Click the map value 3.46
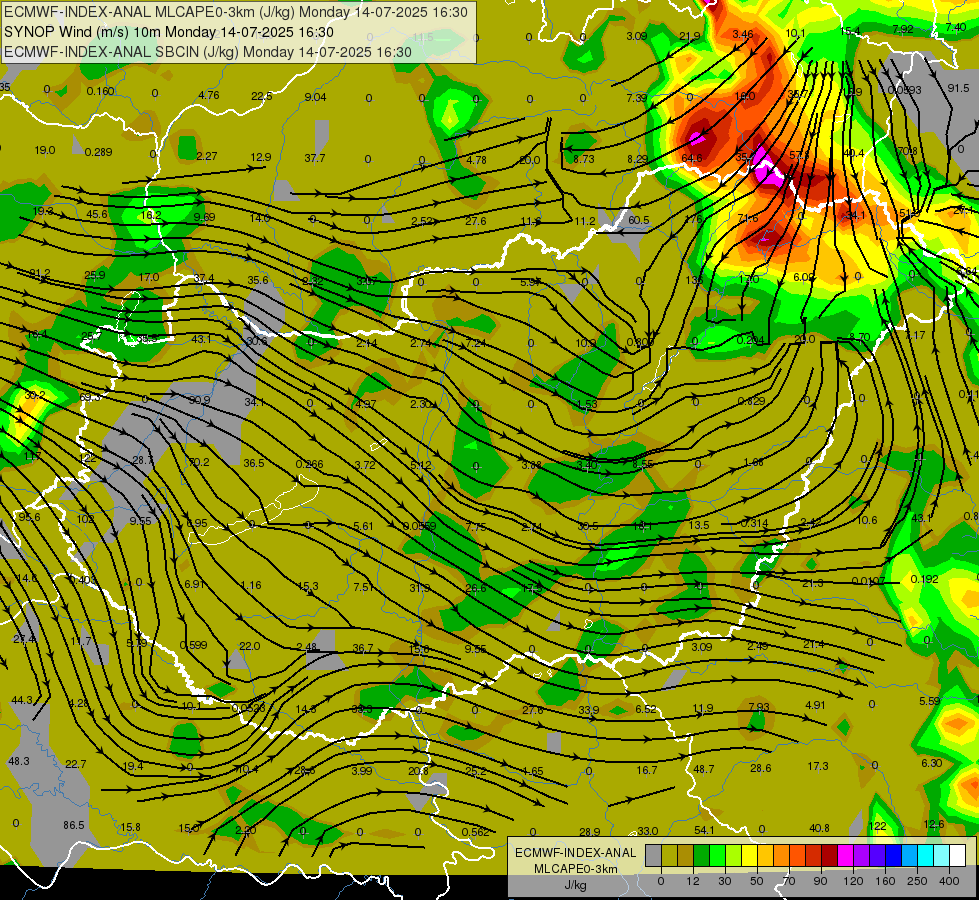 [743, 34]
